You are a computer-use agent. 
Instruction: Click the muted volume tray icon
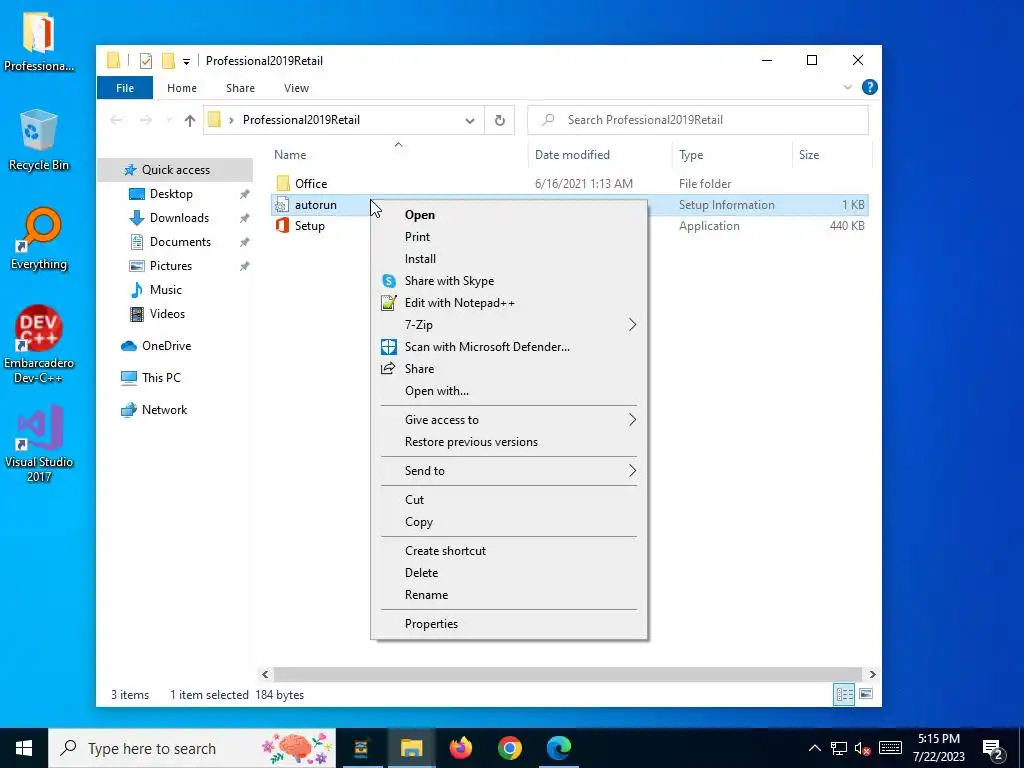(862, 748)
